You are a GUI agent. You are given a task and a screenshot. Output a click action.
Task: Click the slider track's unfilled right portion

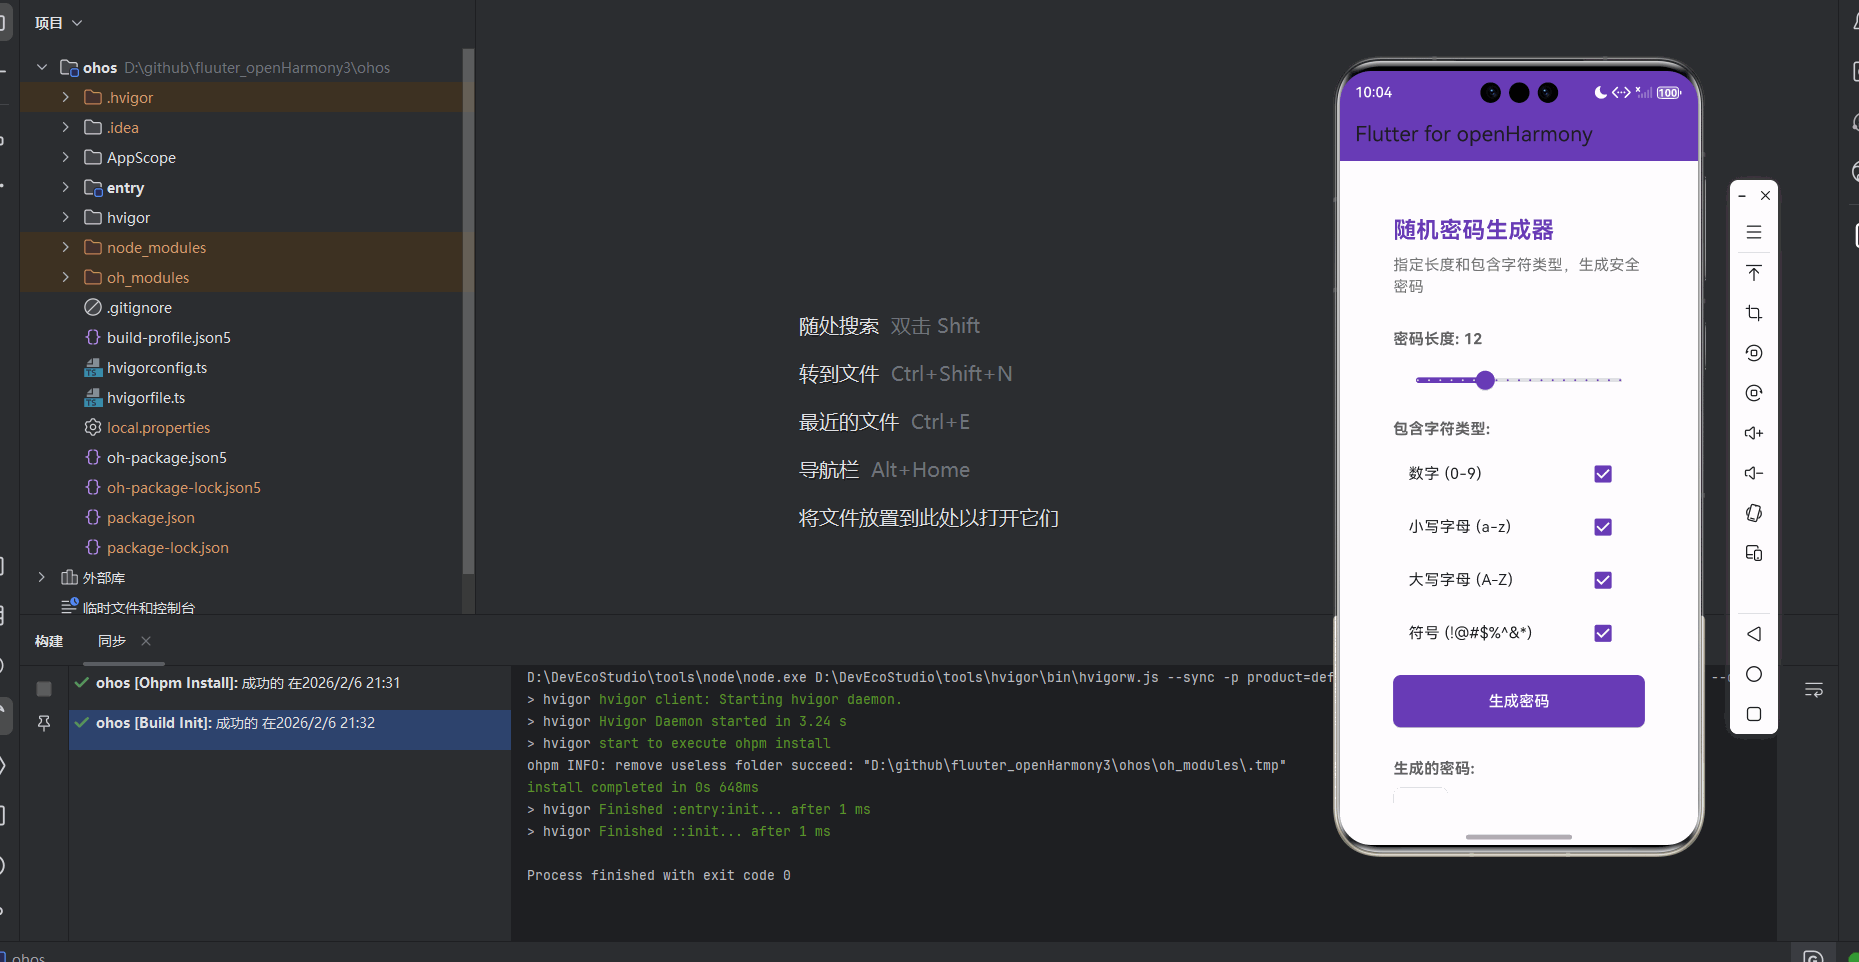click(x=1558, y=380)
